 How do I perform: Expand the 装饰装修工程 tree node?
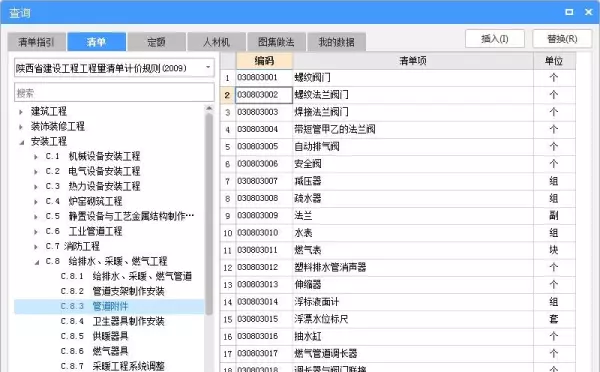[21, 127]
